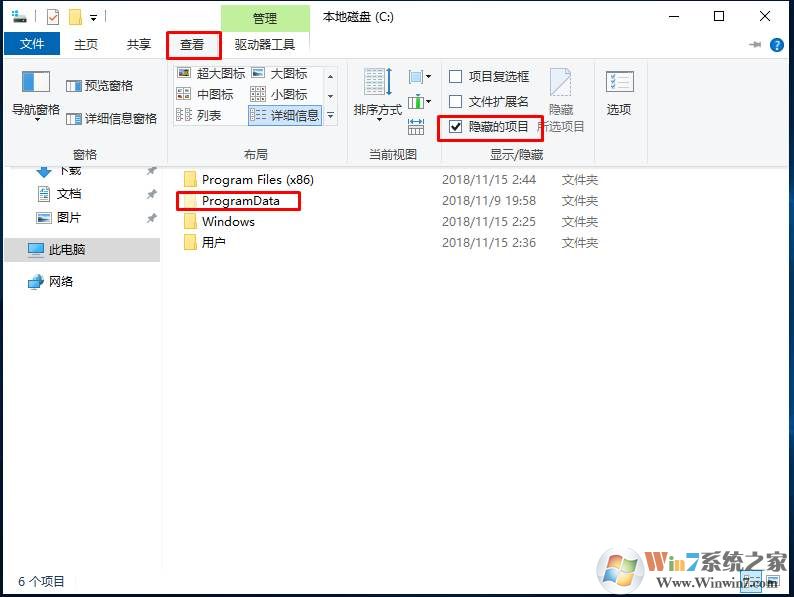
Task: Open the 导航窗格 dropdown button
Action: coord(36,97)
